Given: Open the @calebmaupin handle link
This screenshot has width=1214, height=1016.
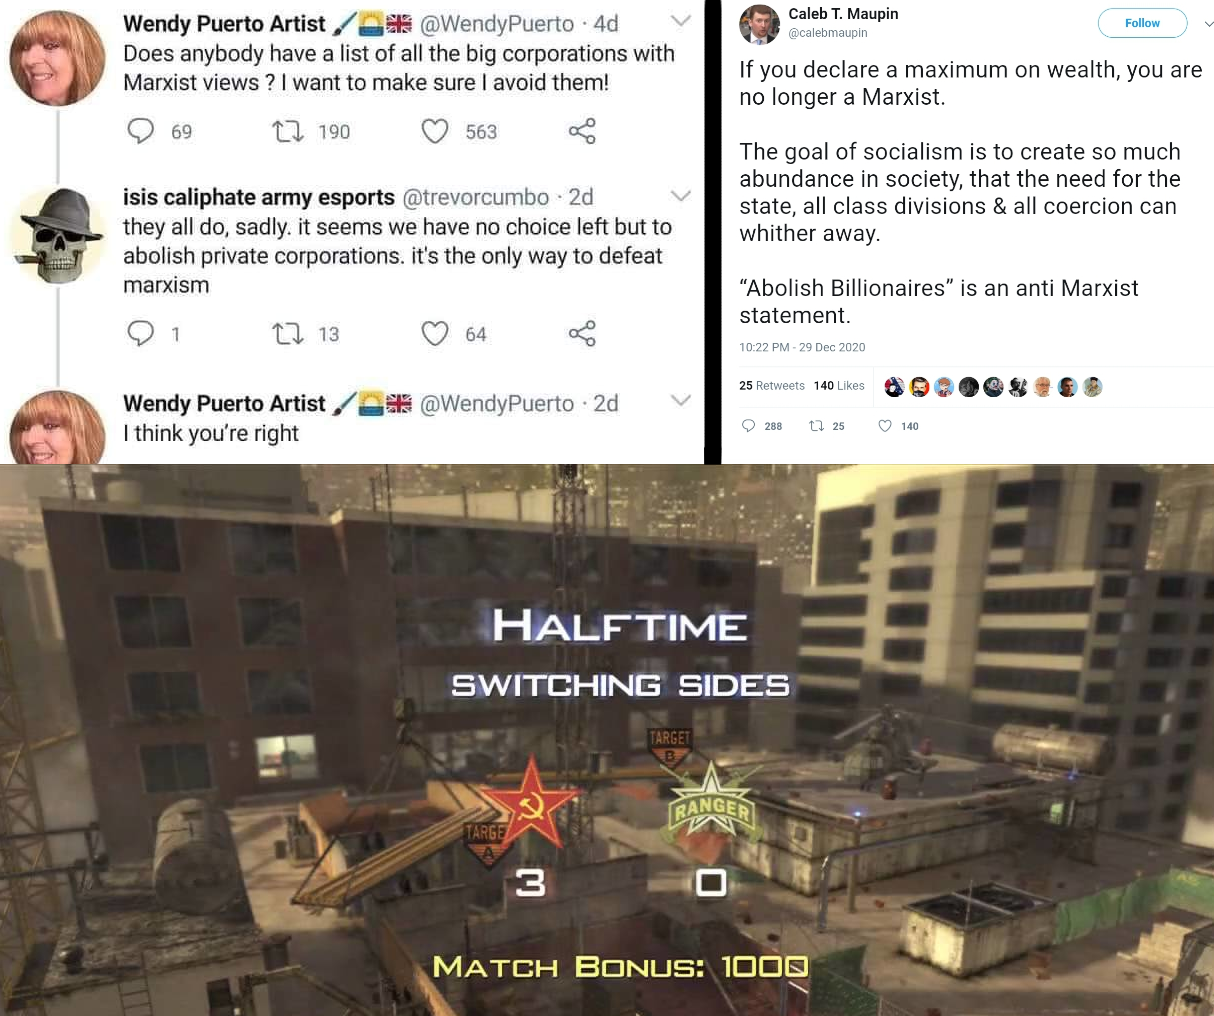Looking at the screenshot, I should [x=828, y=33].
